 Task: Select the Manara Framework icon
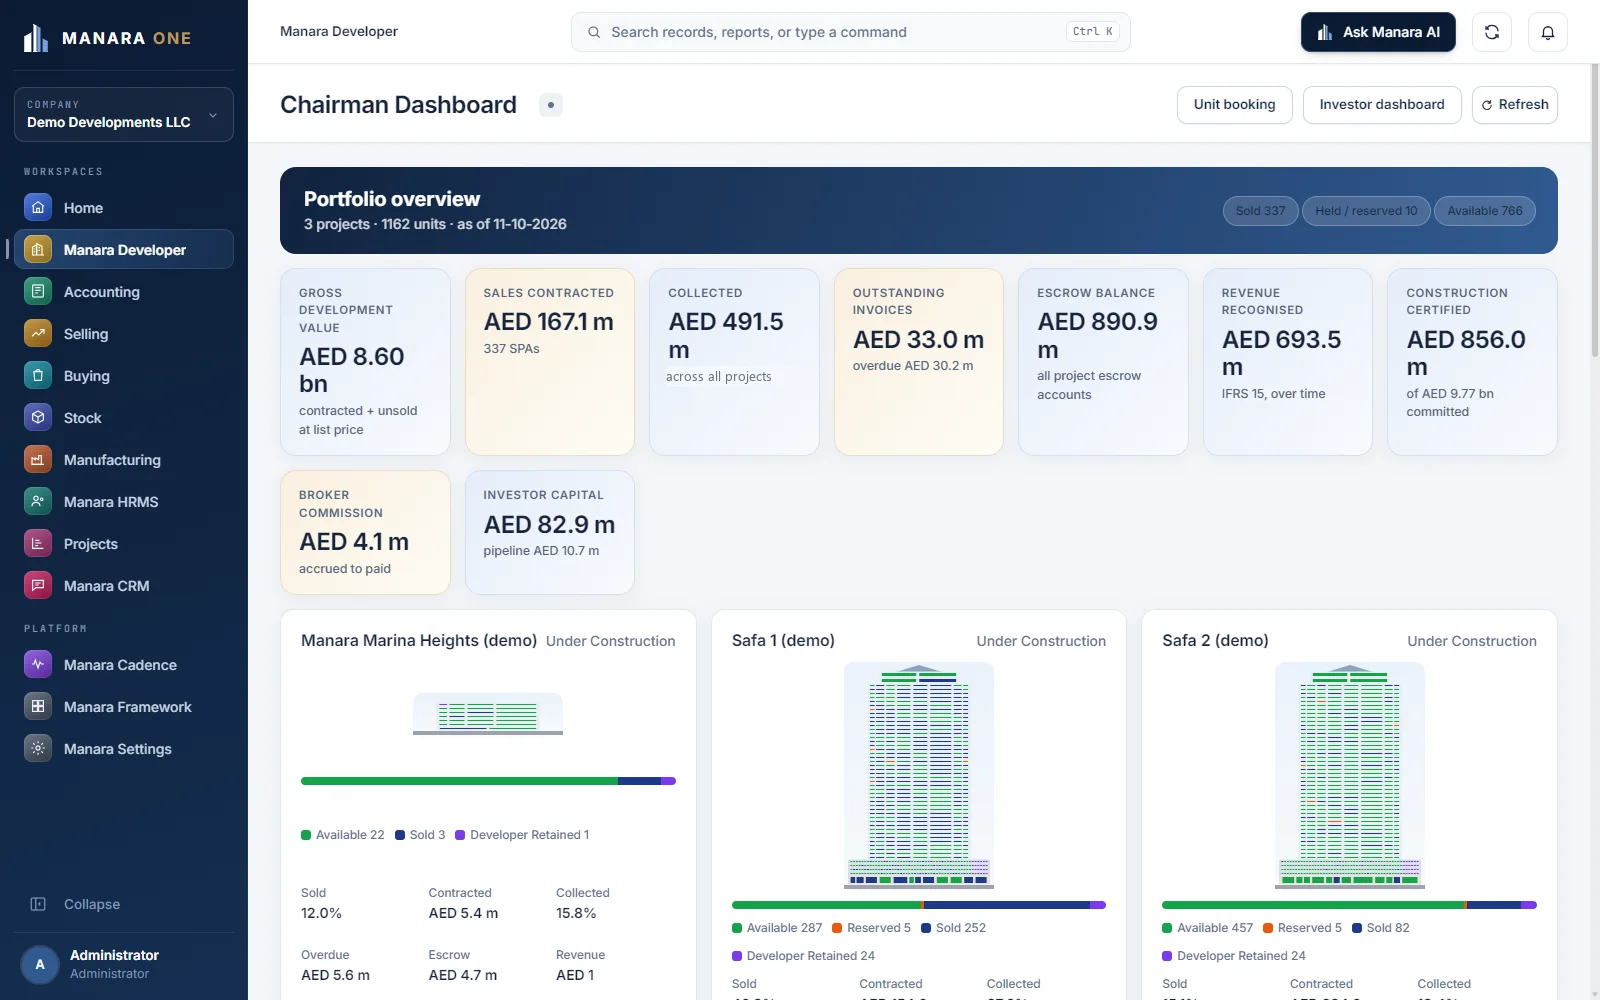point(38,707)
